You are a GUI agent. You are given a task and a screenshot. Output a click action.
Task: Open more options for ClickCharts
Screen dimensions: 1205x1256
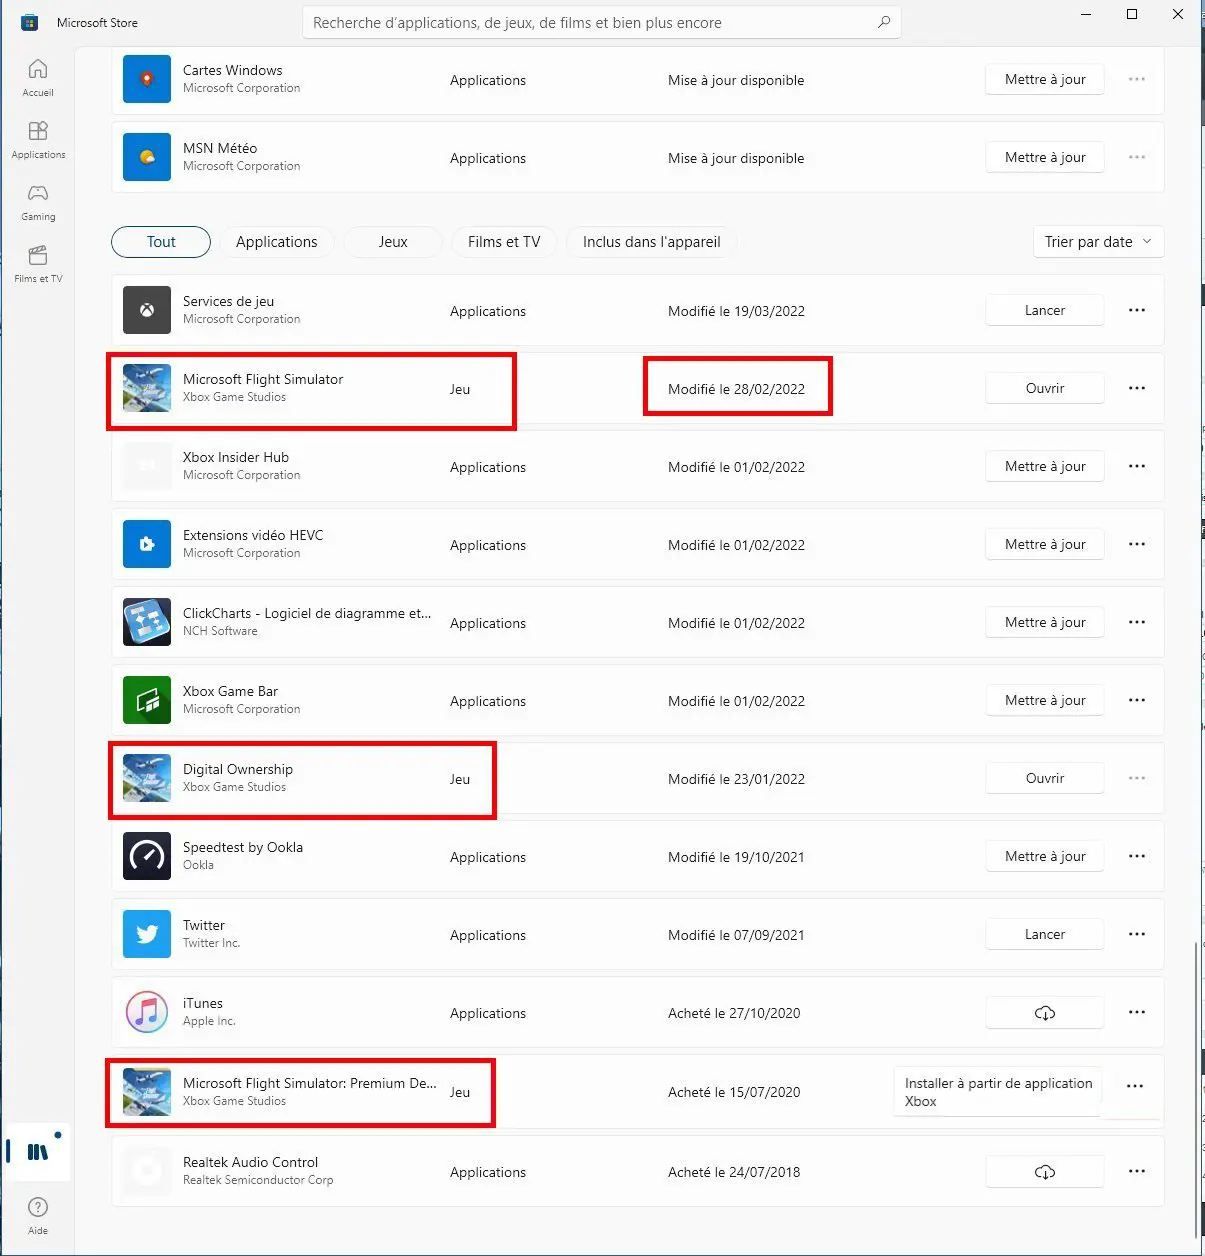pos(1137,622)
